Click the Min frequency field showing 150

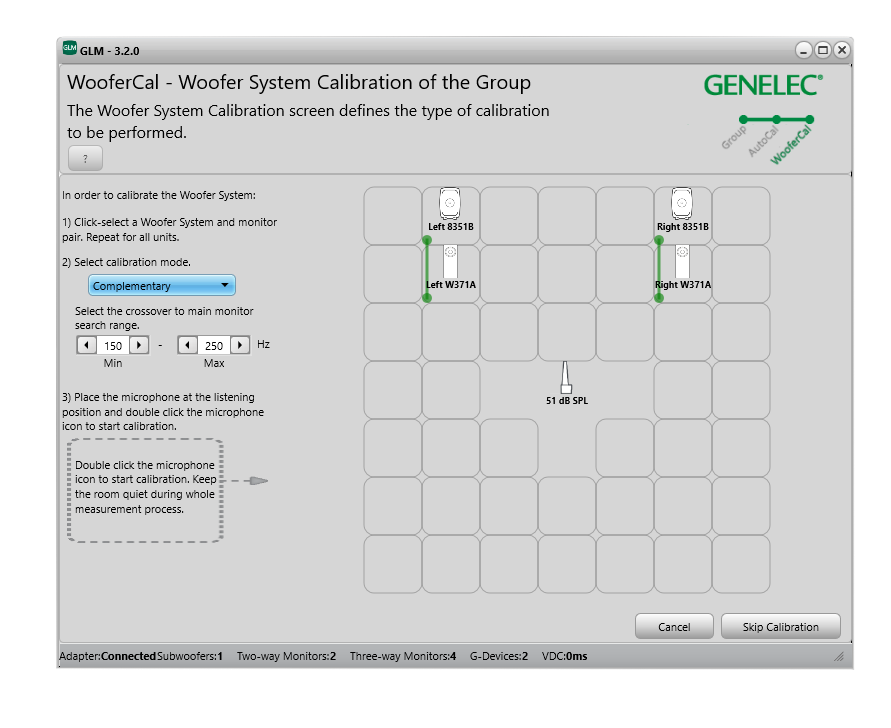(112, 344)
